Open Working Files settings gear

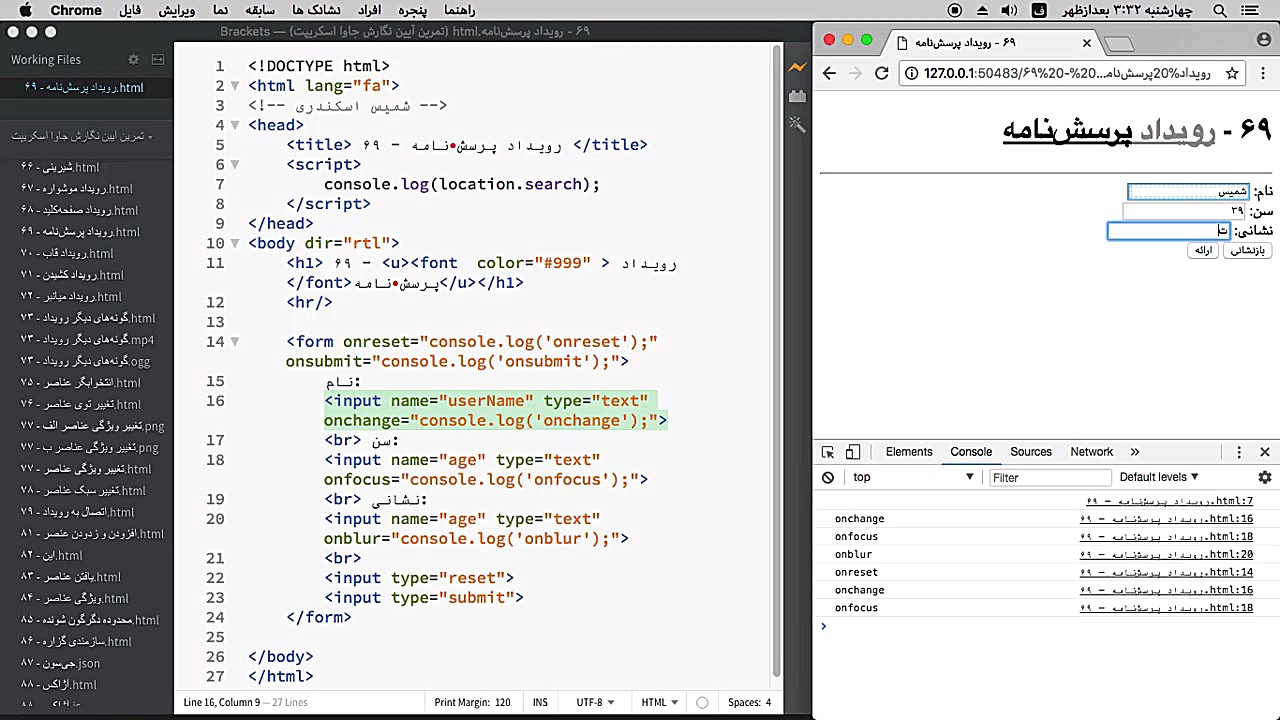pyautogui.click(x=134, y=60)
